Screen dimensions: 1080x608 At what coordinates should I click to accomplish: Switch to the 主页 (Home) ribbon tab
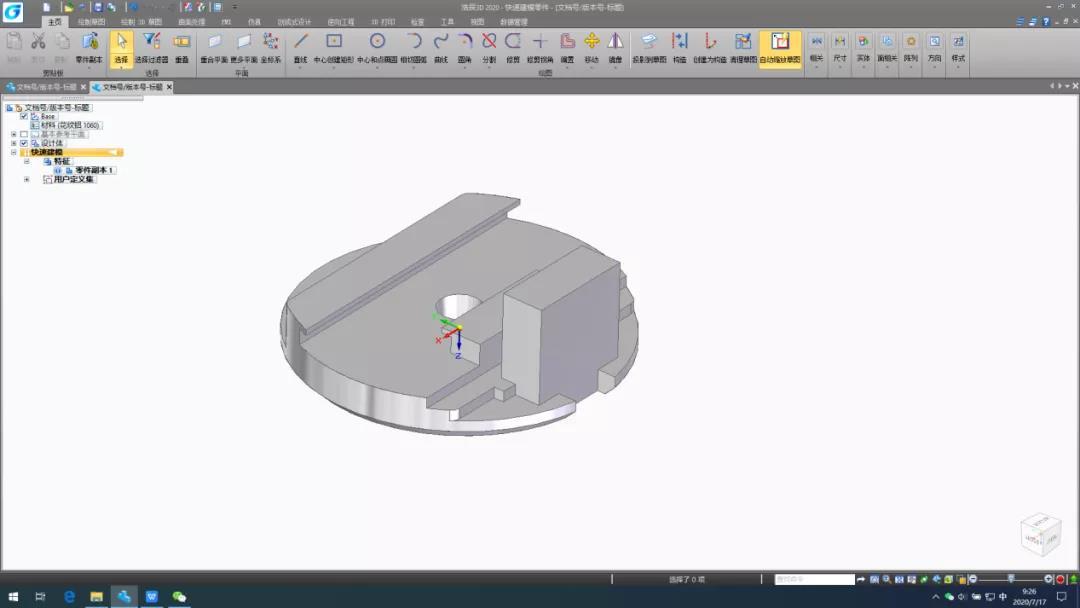(x=54, y=22)
